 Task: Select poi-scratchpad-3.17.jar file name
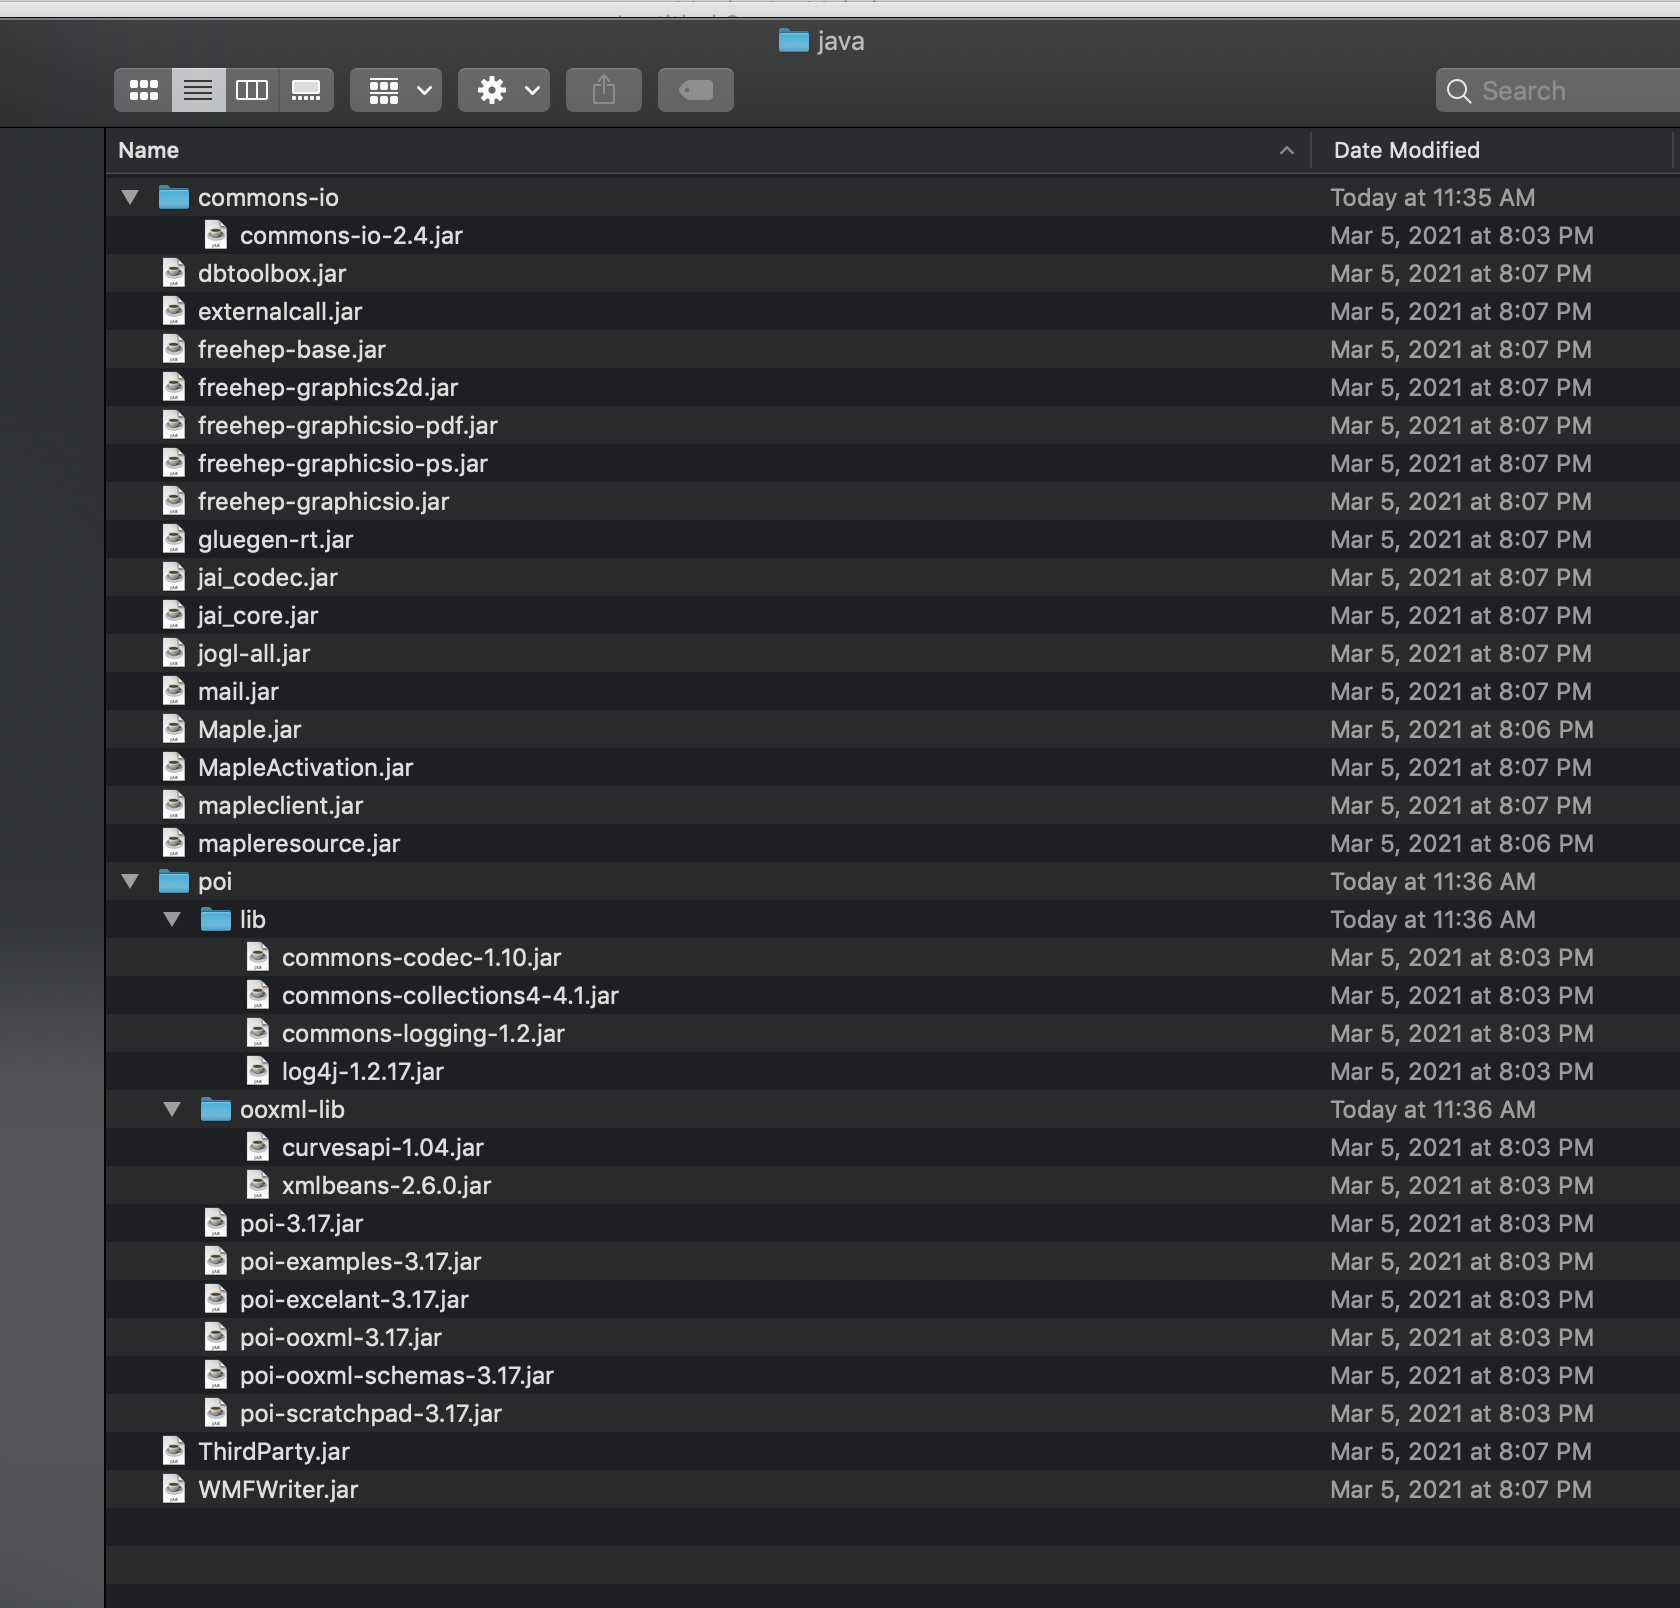[371, 1413]
